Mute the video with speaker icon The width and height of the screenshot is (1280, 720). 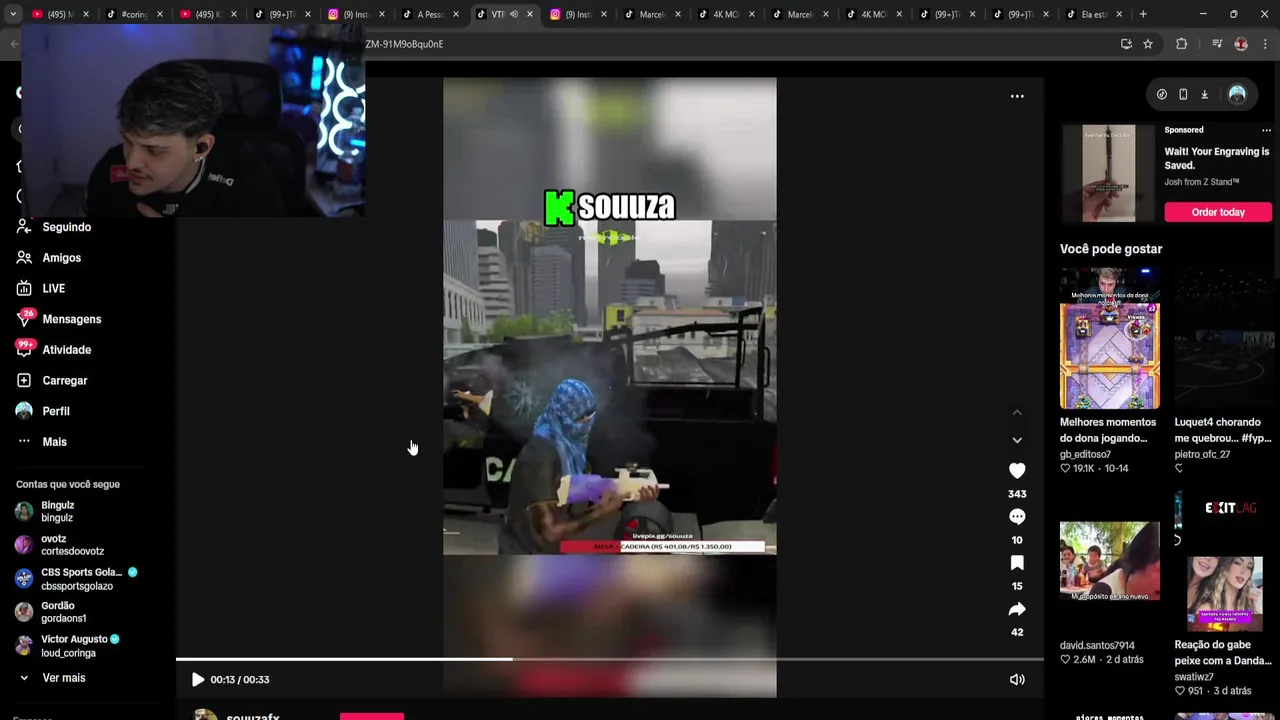[1017, 680]
